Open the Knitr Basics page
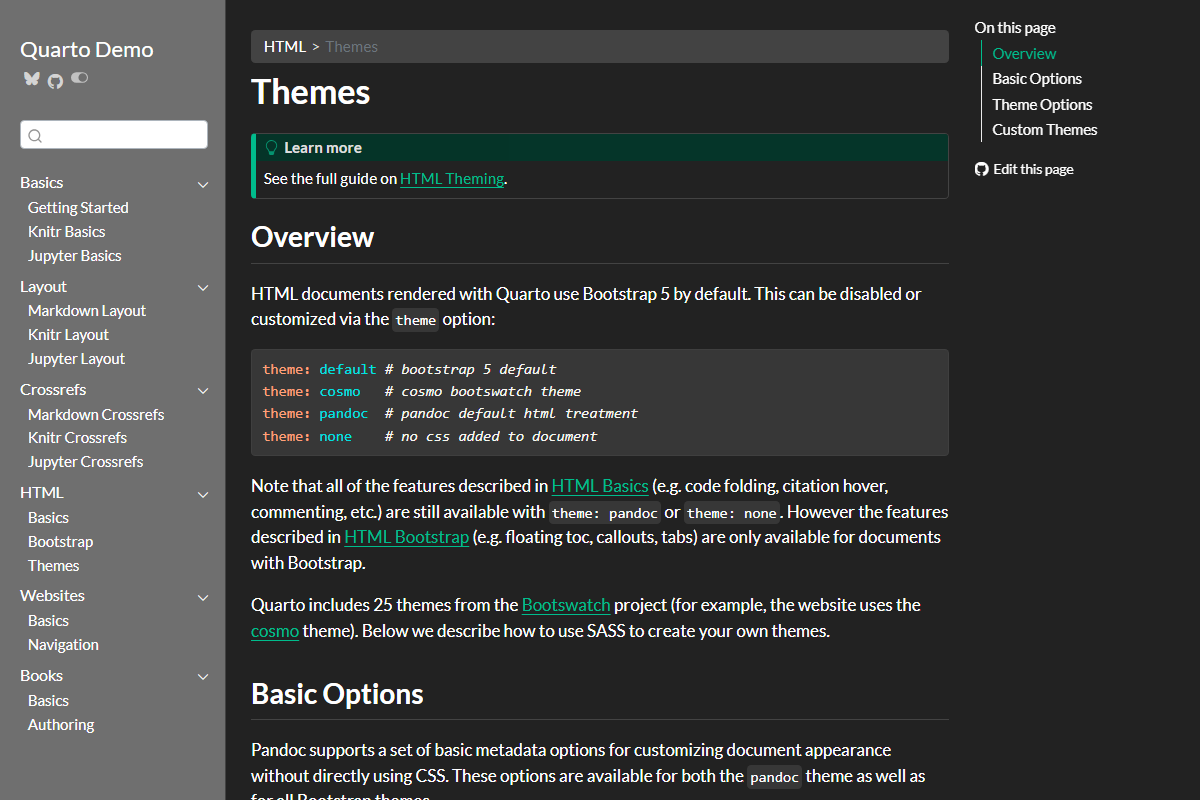 click(66, 231)
